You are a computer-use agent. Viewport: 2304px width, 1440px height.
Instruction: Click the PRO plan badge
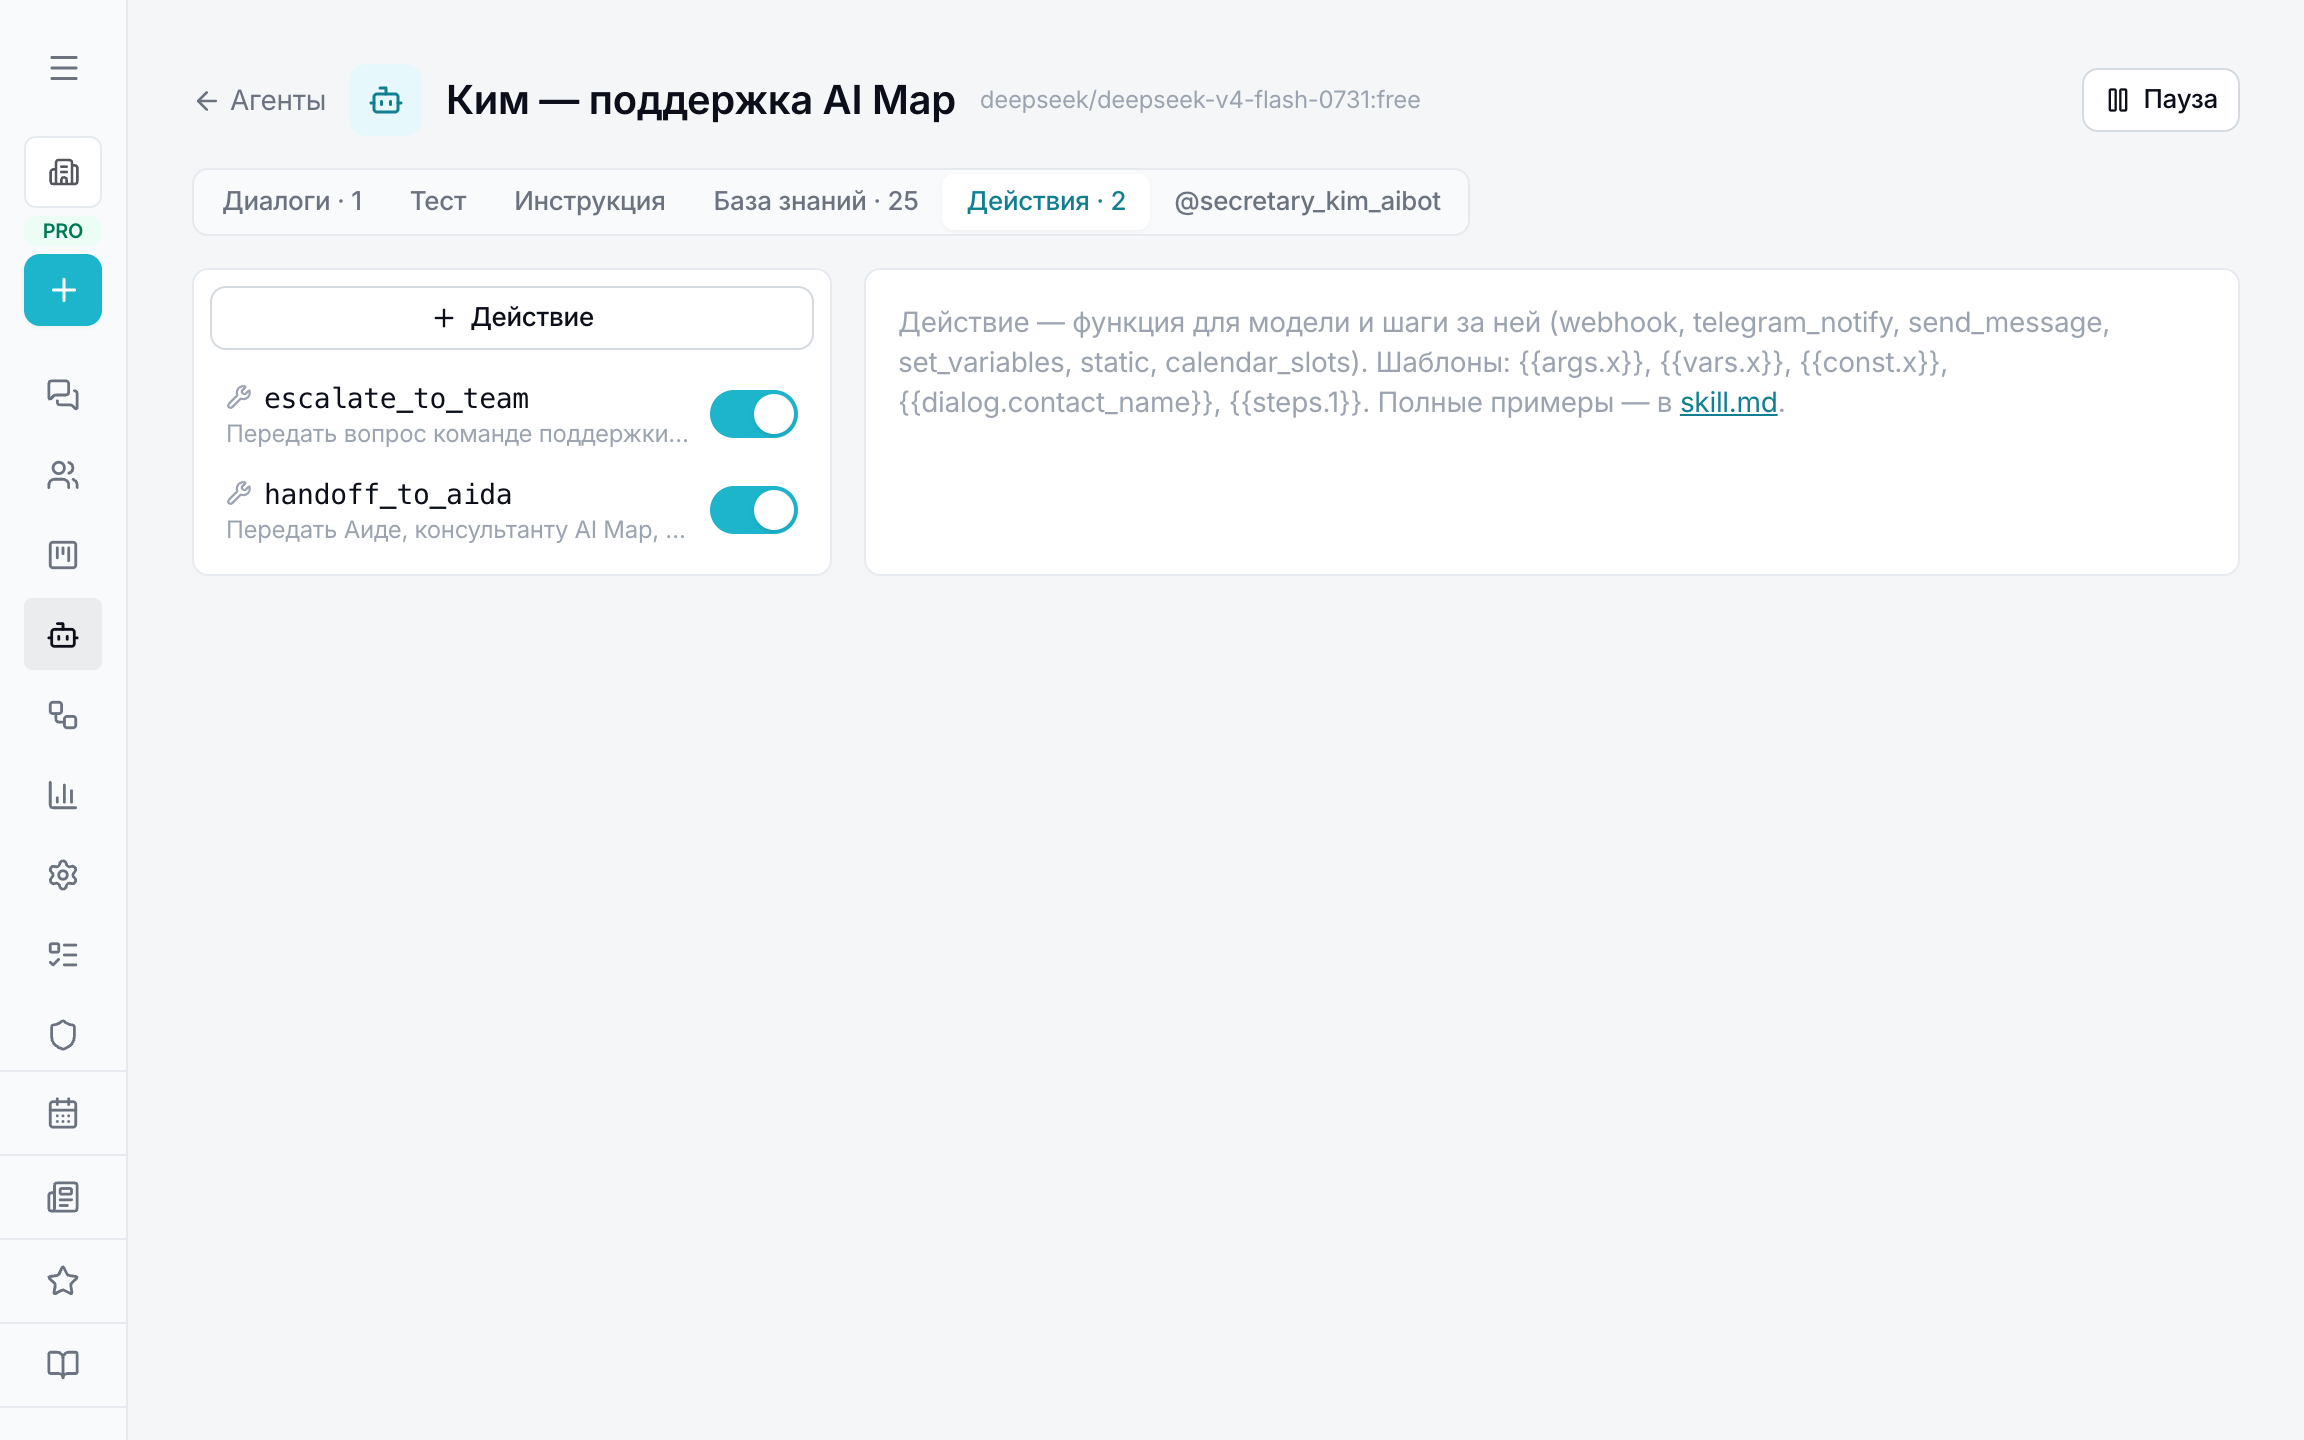tap(63, 231)
